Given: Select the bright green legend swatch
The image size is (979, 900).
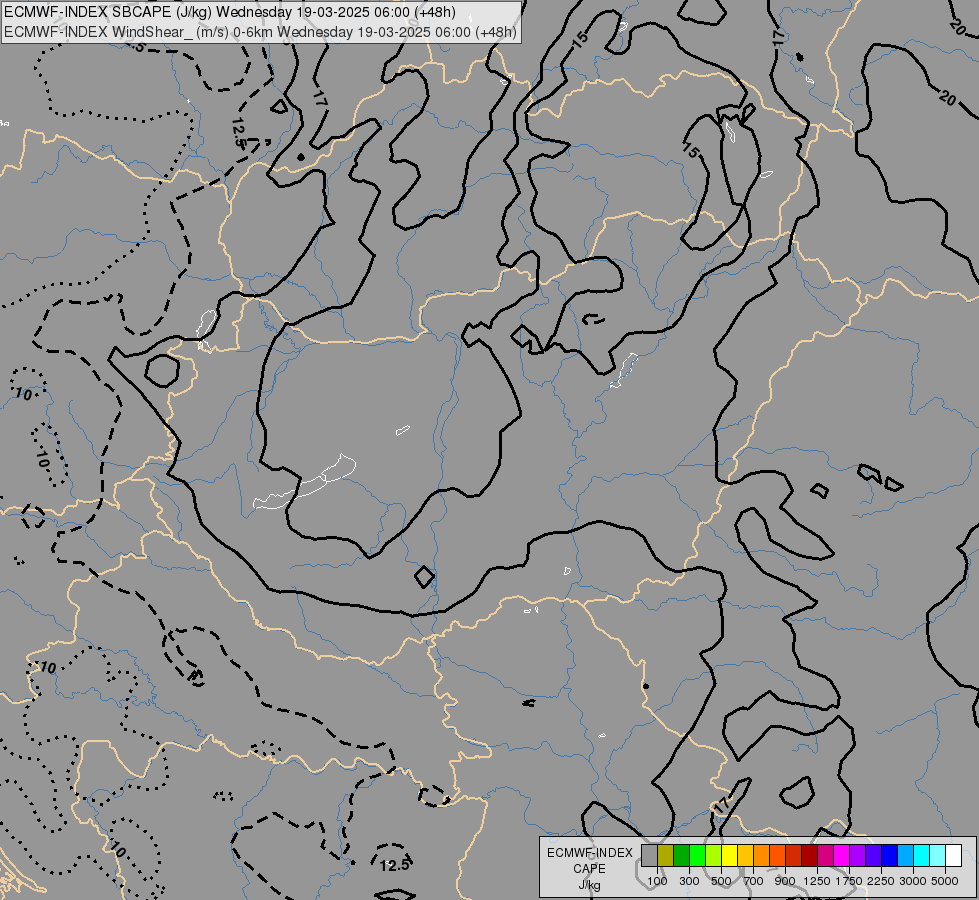Looking at the screenshot, I should point(697,856).
